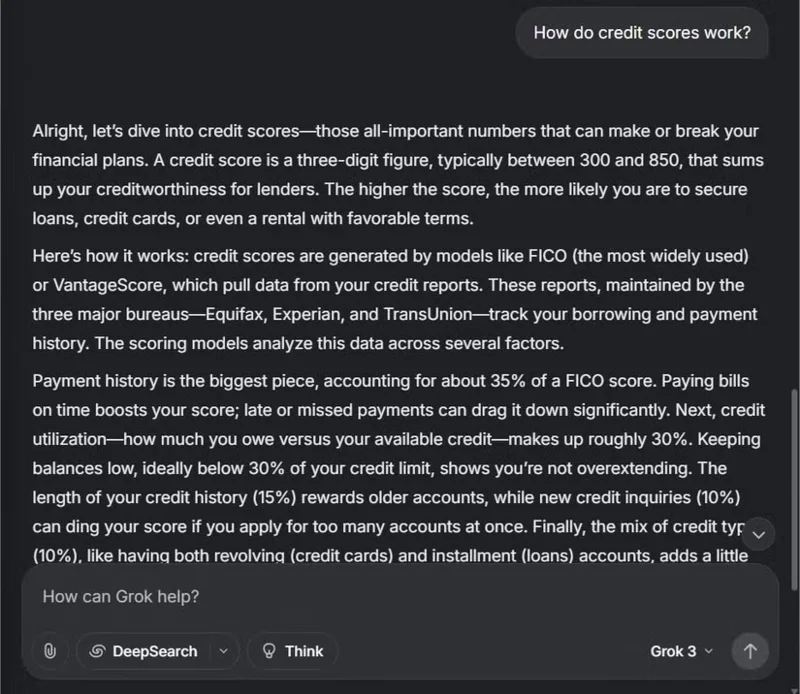The height and width of the screenshot is (694, 800).
Task: Enable Think mode
Action: (x=292, y=651)
